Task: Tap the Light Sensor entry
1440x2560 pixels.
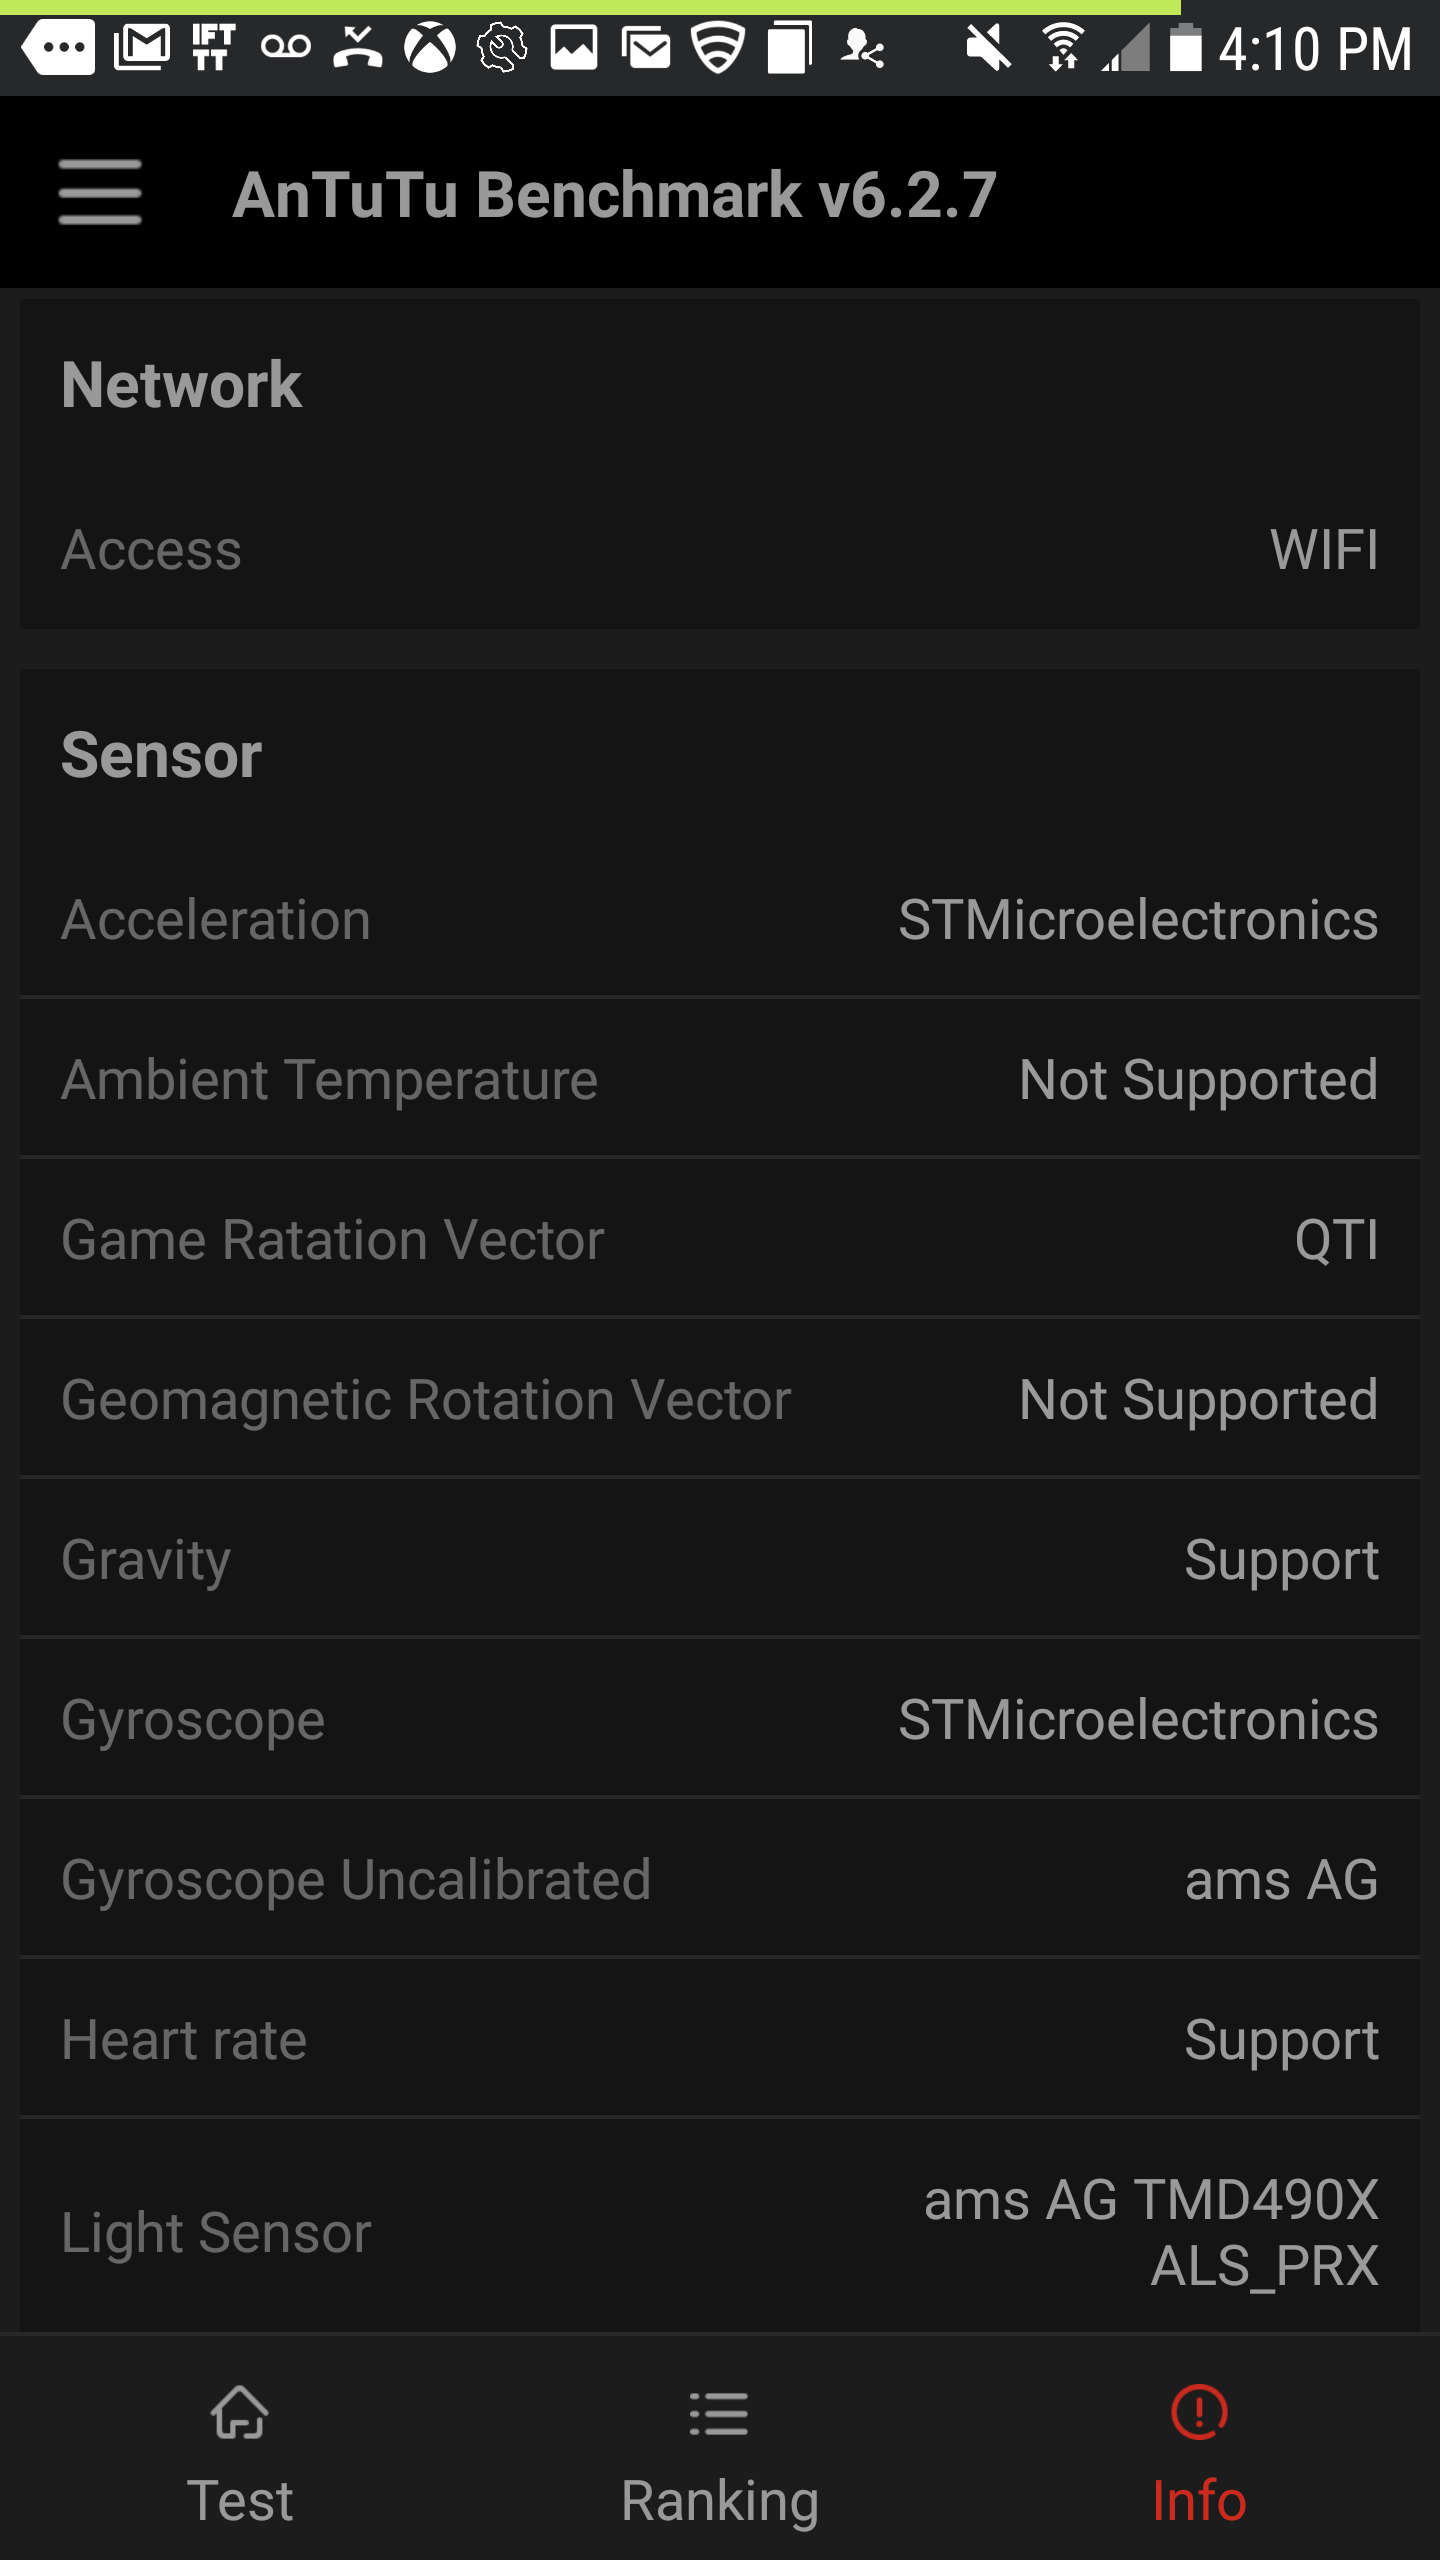Action: click(720, 2232)
